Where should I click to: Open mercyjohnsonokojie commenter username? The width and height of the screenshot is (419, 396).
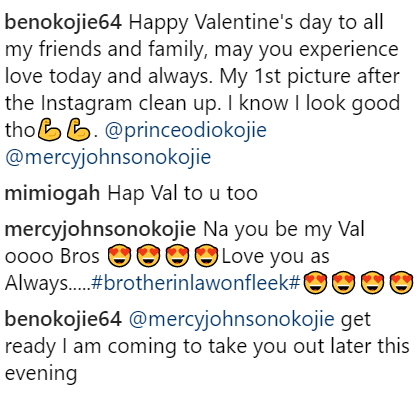coord(100,230)
